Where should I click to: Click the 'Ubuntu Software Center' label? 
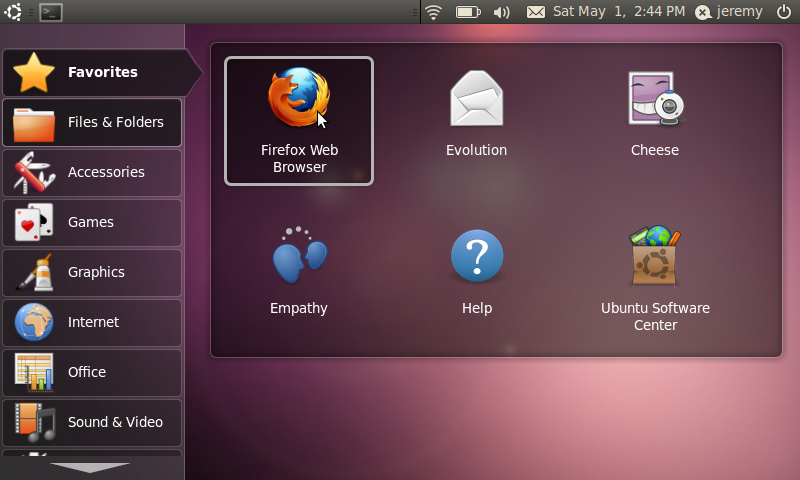656,317
